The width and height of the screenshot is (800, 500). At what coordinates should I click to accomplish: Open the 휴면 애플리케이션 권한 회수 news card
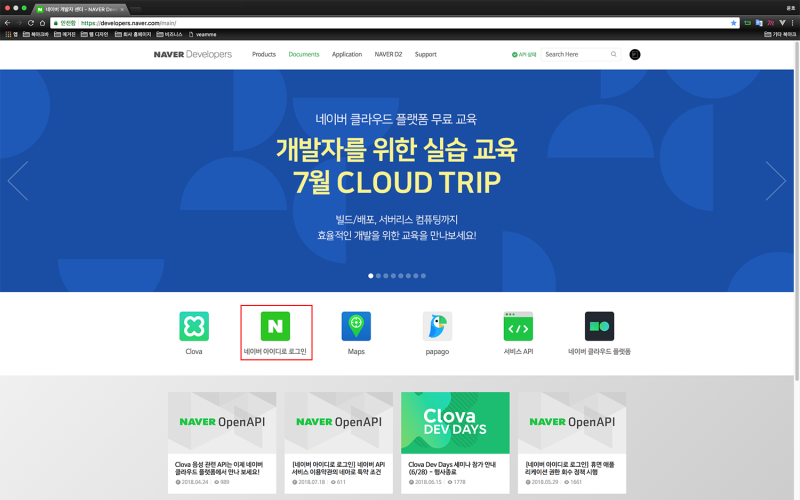coord(572,442)
